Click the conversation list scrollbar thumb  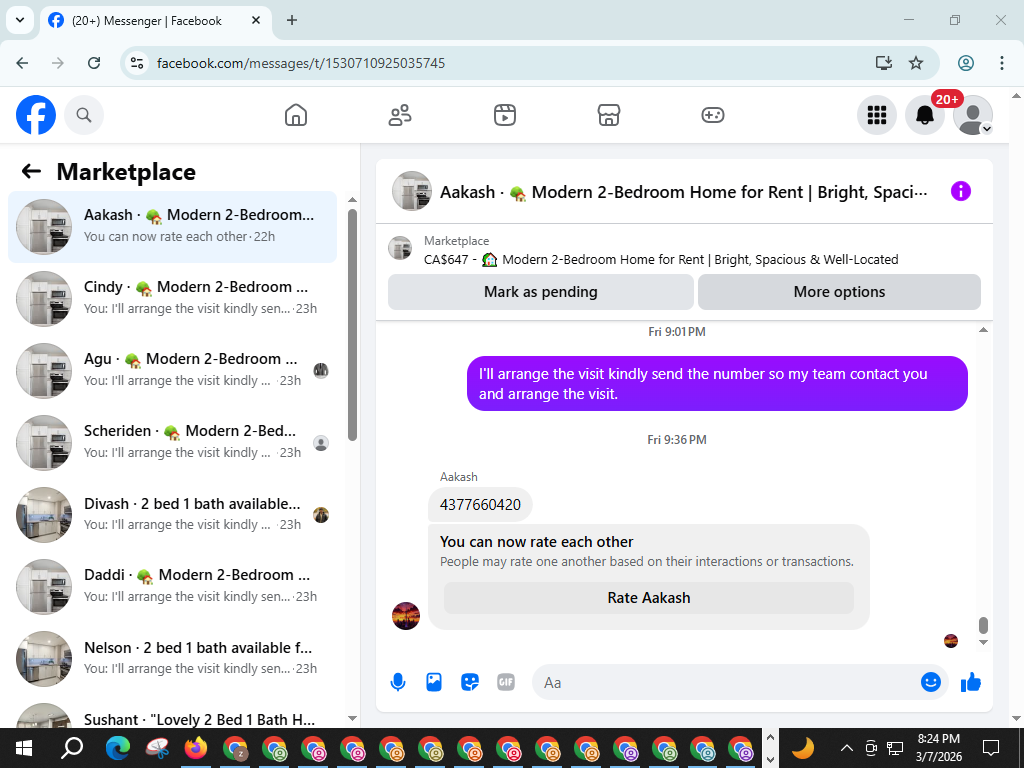(x=353, y=325)
